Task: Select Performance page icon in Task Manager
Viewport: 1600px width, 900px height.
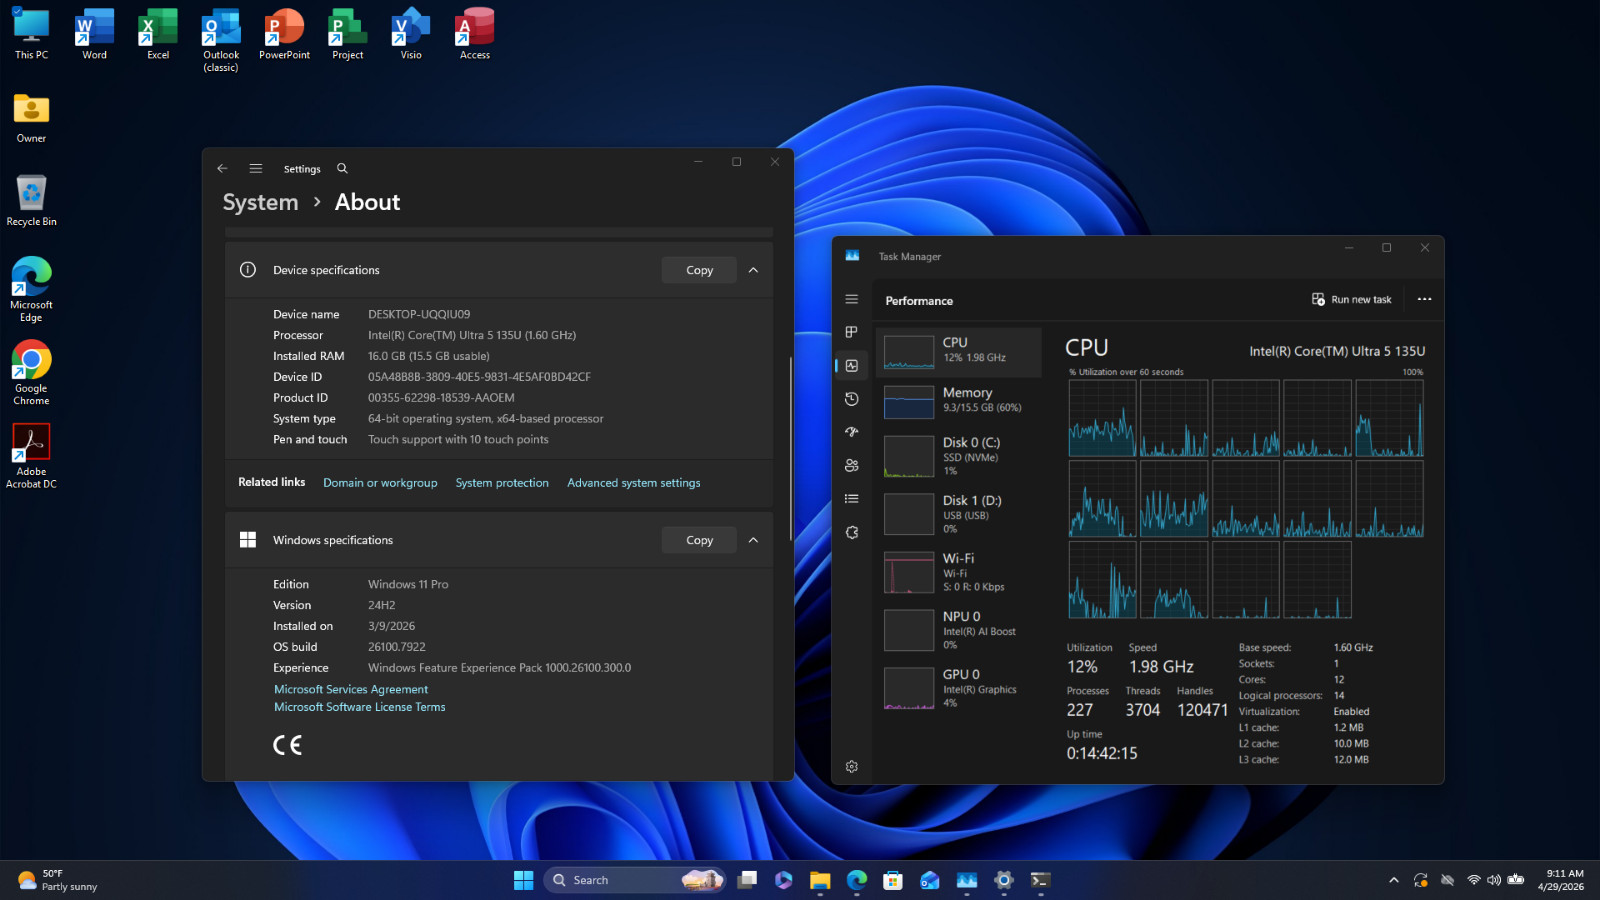Action: click(852, 366)
